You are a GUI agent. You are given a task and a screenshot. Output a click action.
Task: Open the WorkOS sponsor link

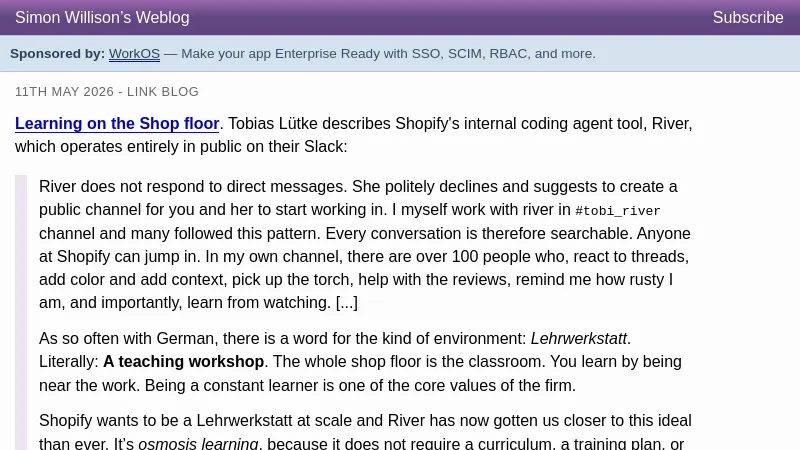[134, 54]
